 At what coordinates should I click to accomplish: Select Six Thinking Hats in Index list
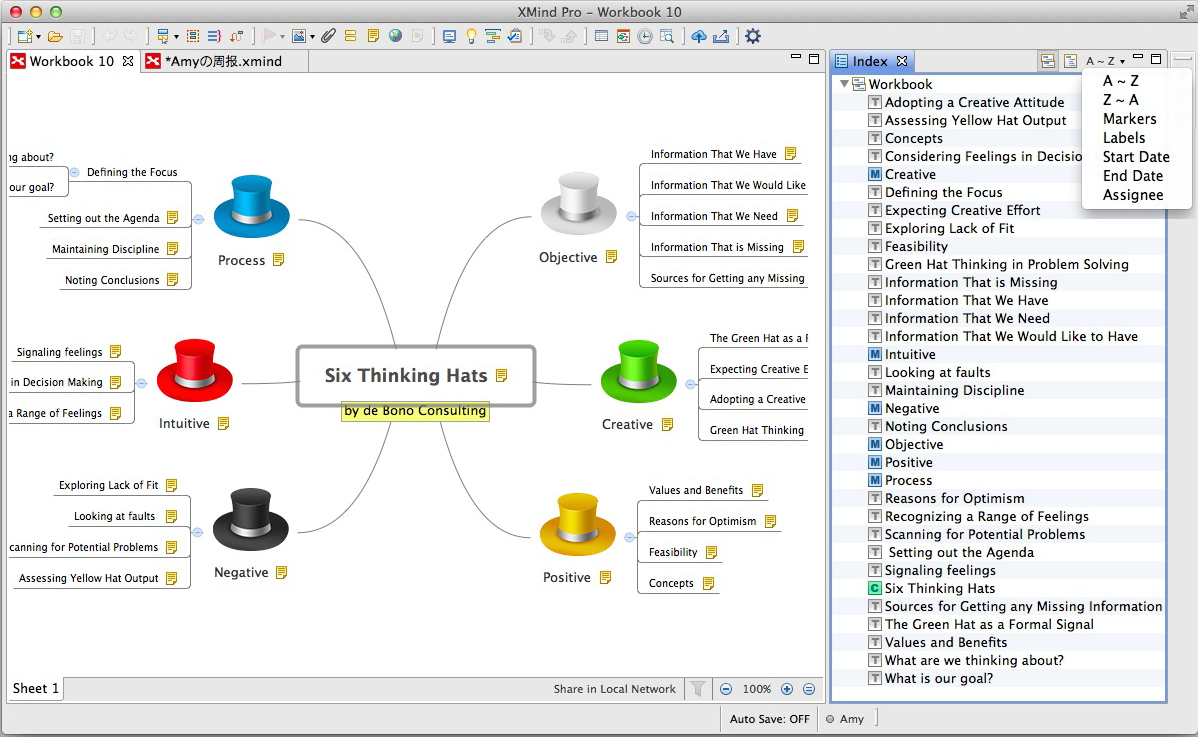tap(940, 588)
